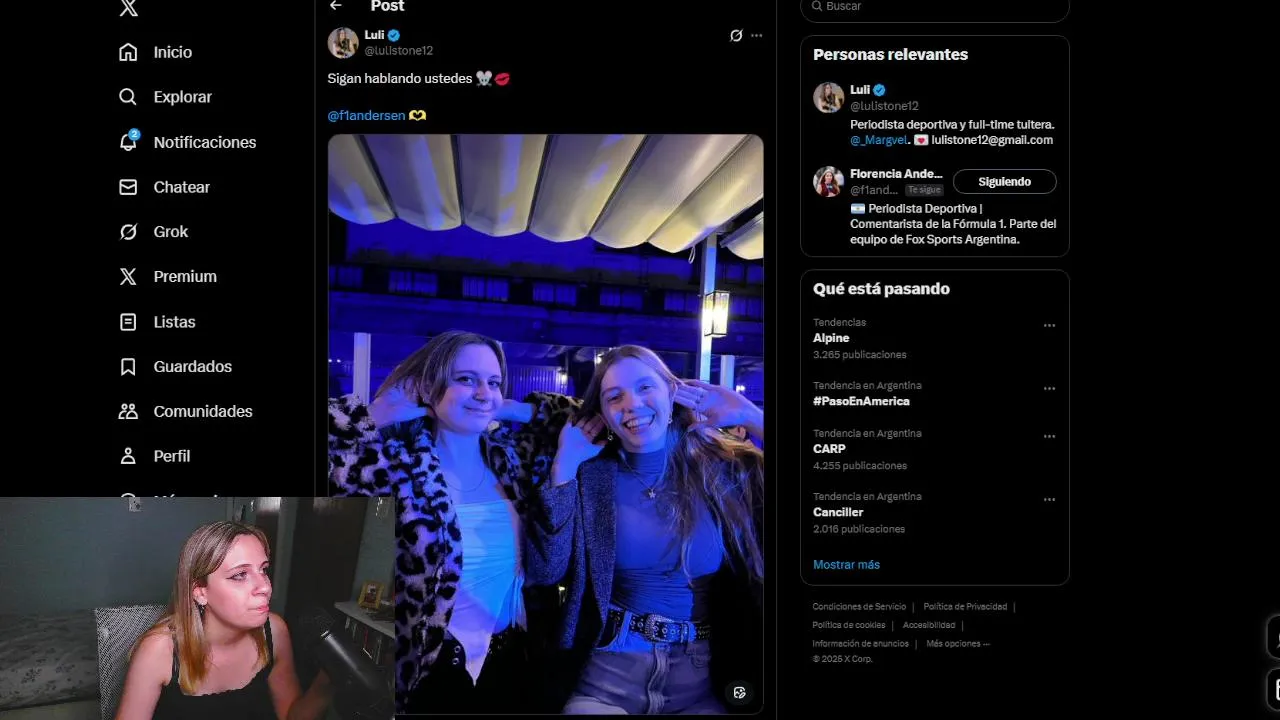Click the Grok icon on Luli's post

pos(736,35)
